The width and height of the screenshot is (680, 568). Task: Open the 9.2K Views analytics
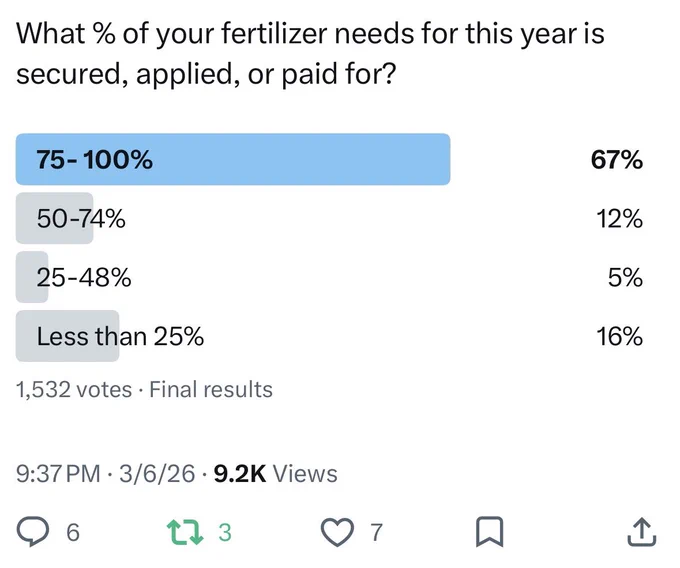(275, 473)
